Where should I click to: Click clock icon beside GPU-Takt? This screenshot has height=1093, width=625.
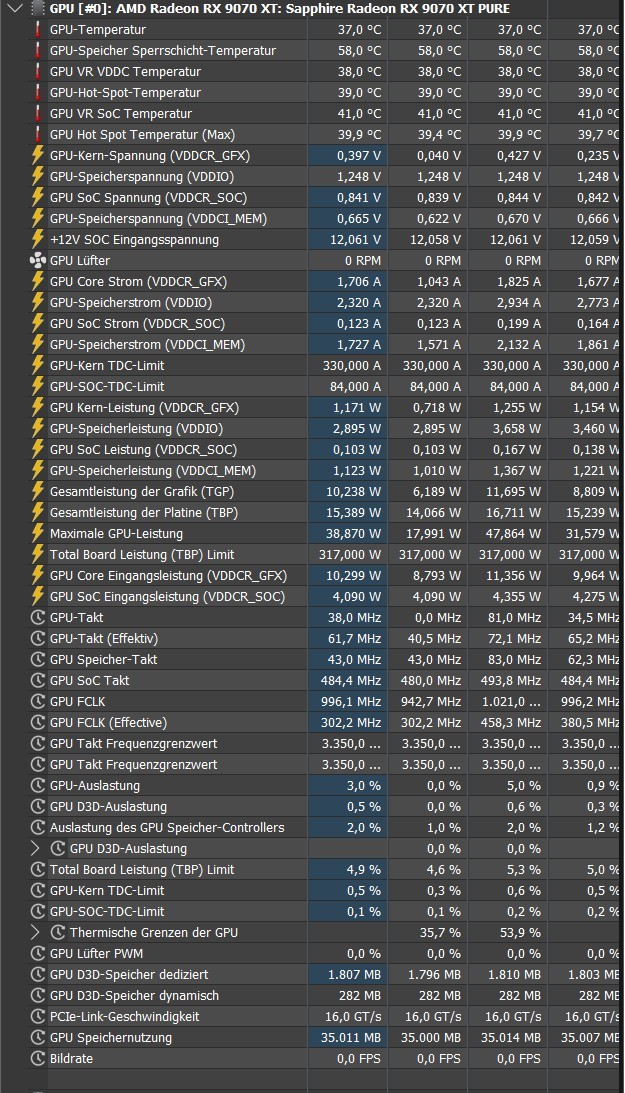click(38, 618)
